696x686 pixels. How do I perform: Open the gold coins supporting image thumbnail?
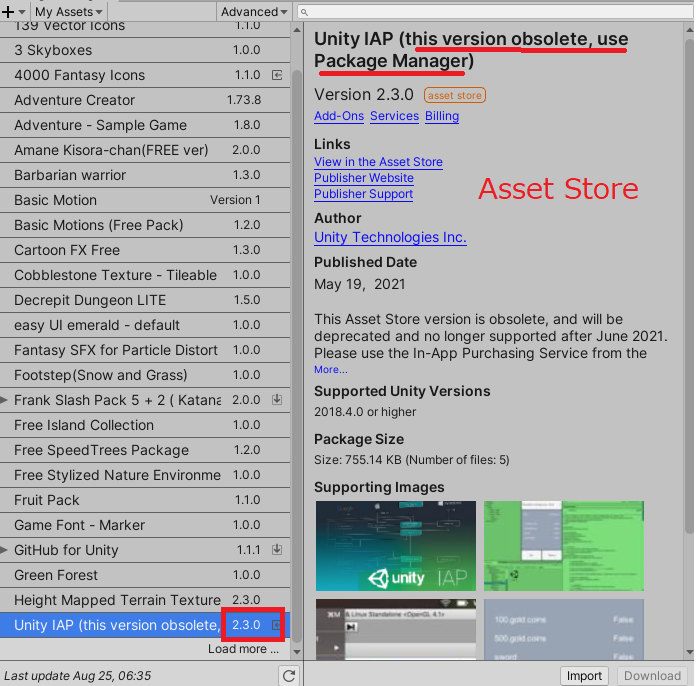564,629
